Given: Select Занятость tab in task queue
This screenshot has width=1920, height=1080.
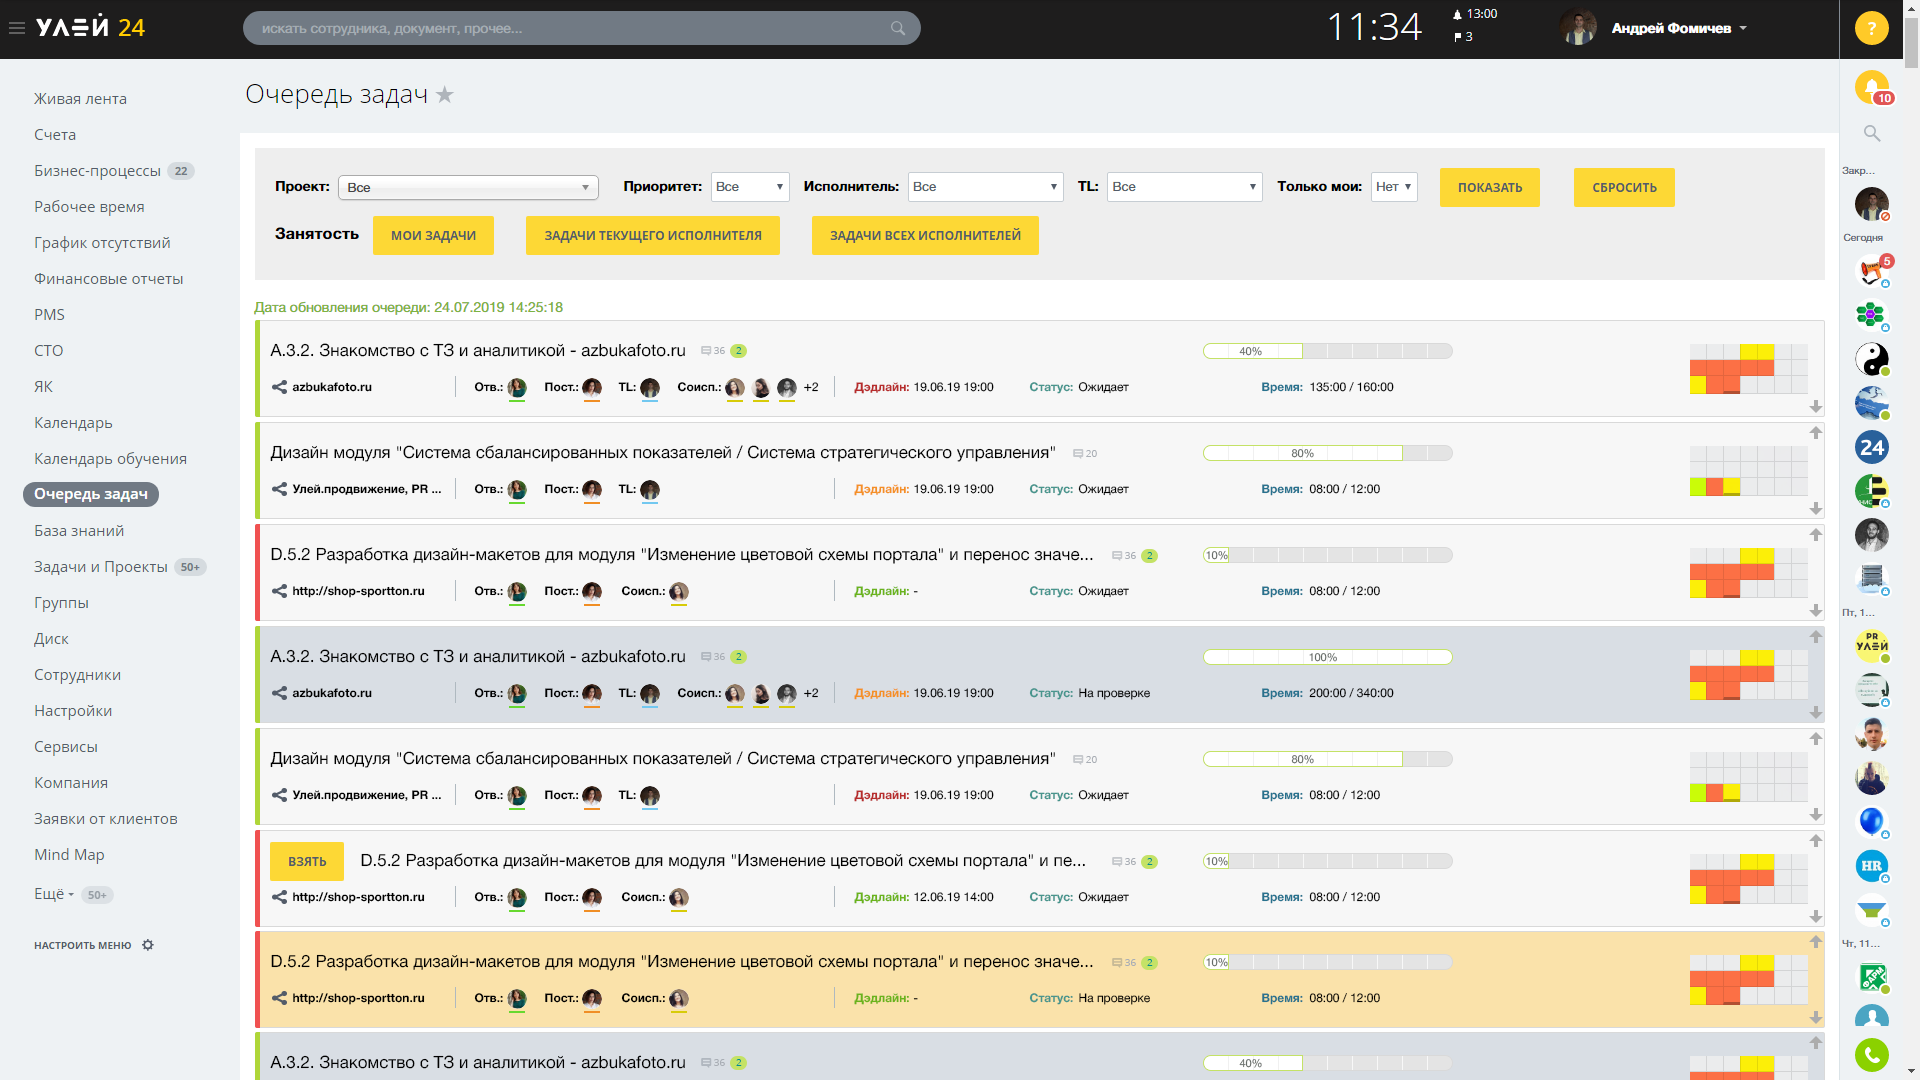Looking at the screenshot, I should [315, 235].
